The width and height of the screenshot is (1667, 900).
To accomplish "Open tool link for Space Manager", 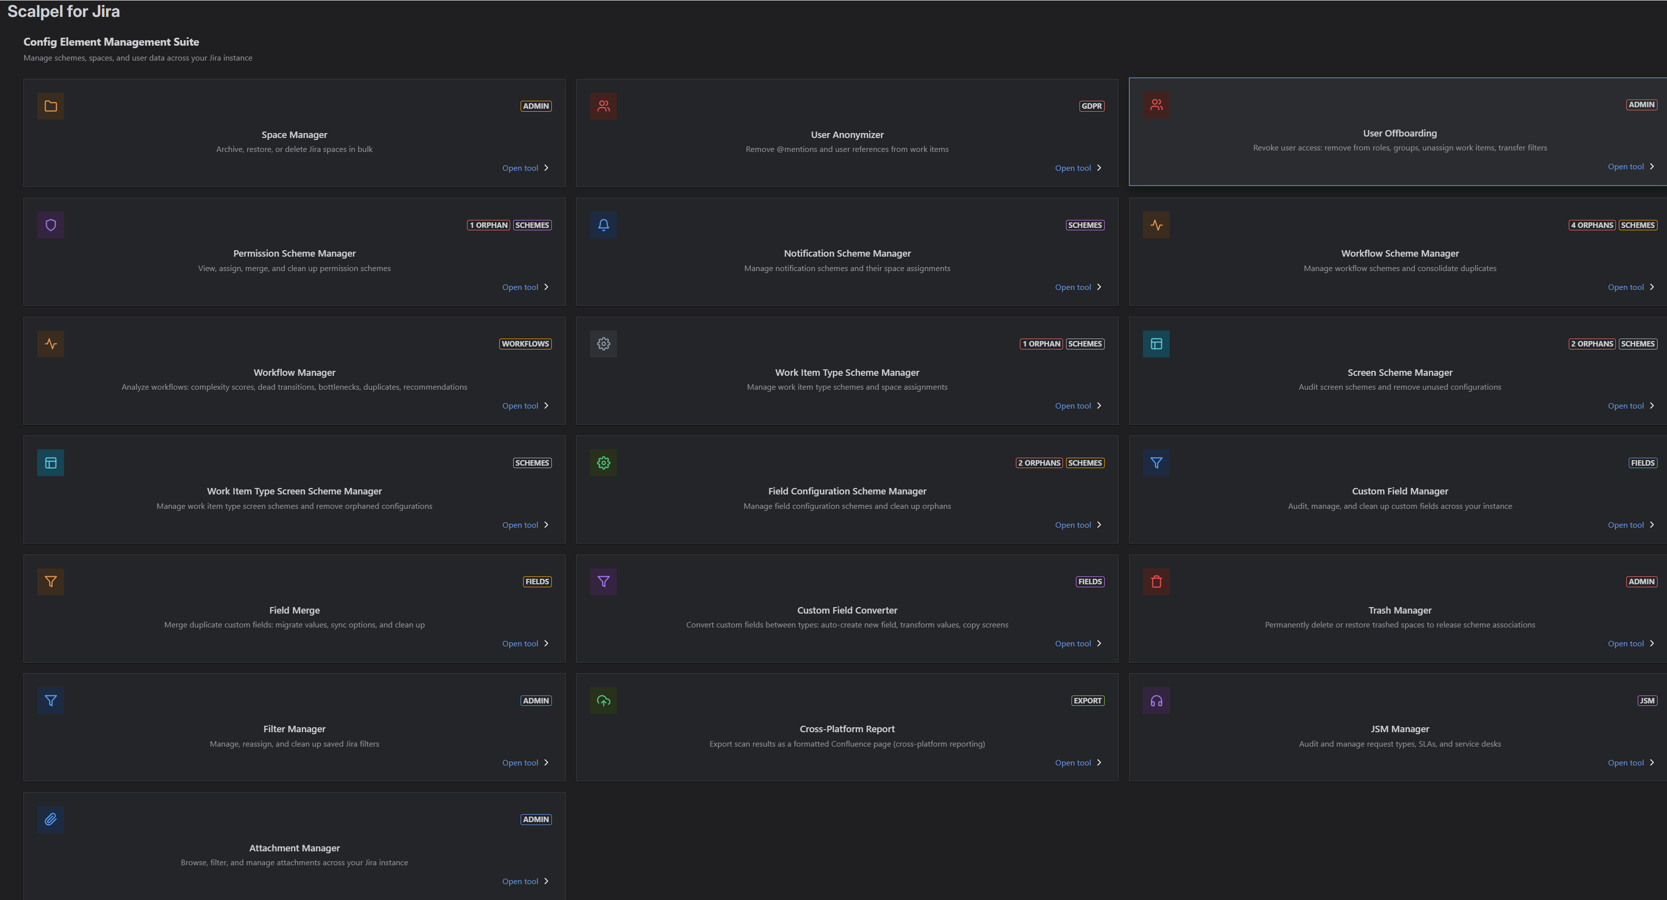I will coord(526,168).
